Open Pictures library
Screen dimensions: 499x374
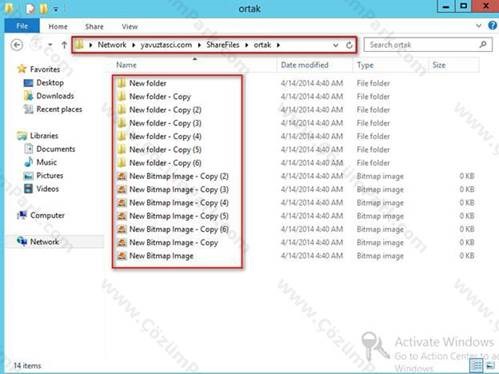coord(50,176)
